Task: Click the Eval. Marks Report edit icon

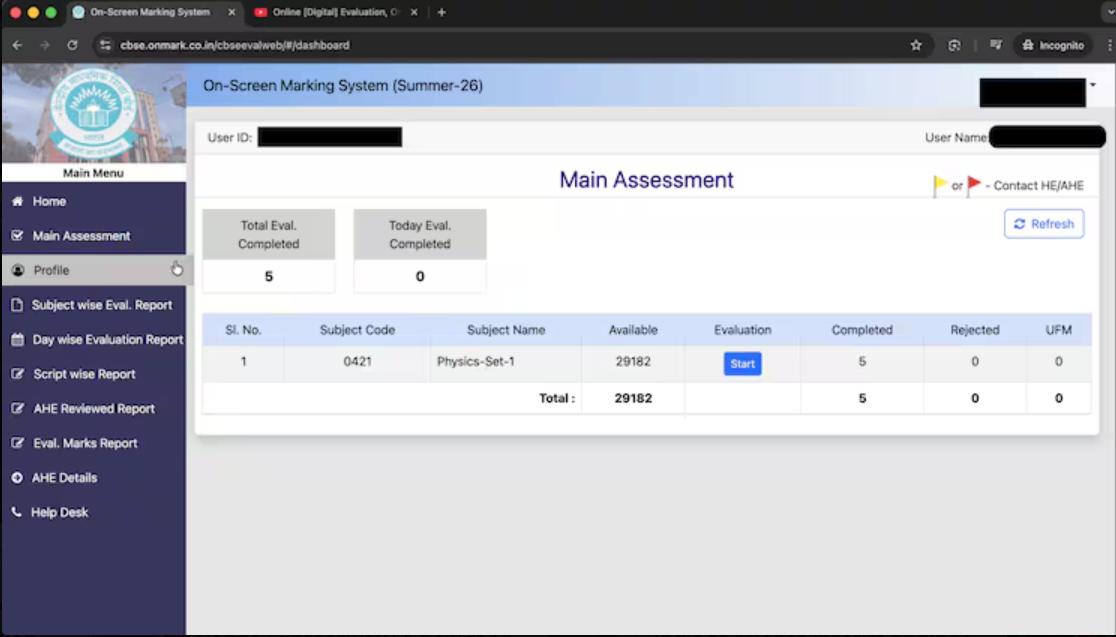Action: (17, 443)
